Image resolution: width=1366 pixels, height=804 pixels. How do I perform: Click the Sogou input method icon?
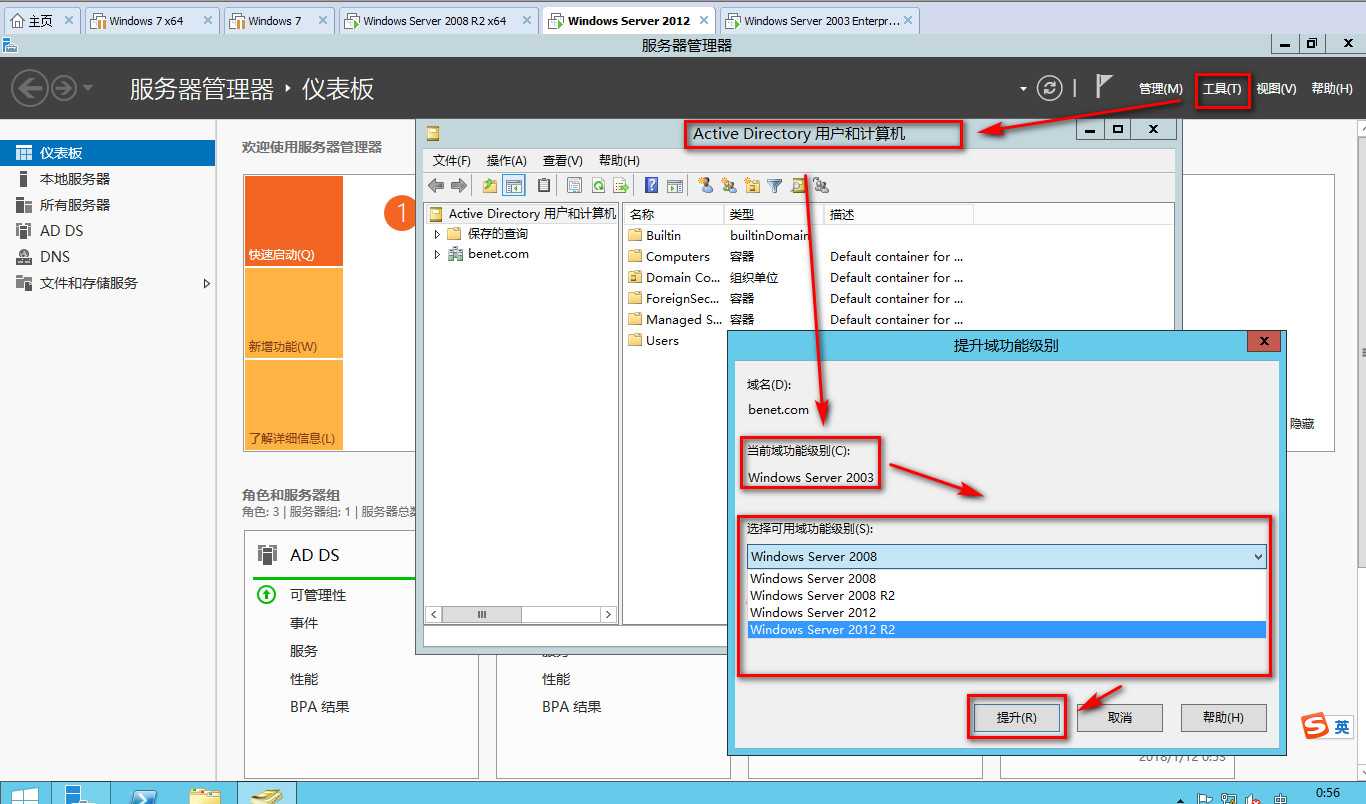[x=1315, y=727]
